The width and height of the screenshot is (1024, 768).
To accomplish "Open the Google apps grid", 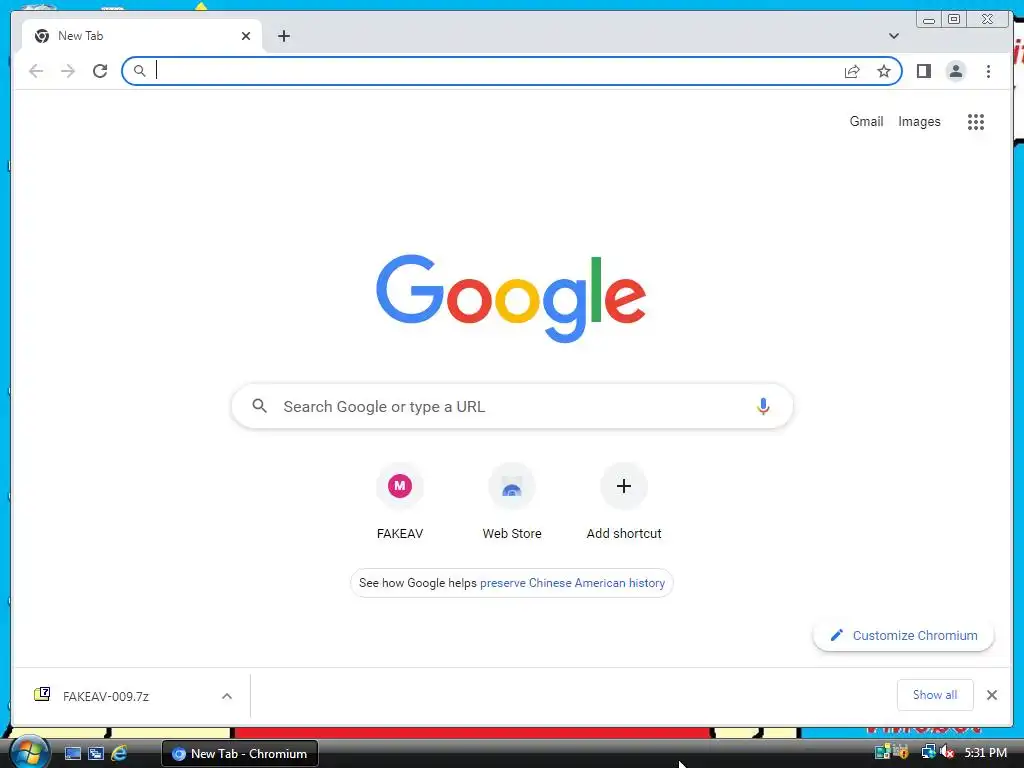I will [976, 121].
